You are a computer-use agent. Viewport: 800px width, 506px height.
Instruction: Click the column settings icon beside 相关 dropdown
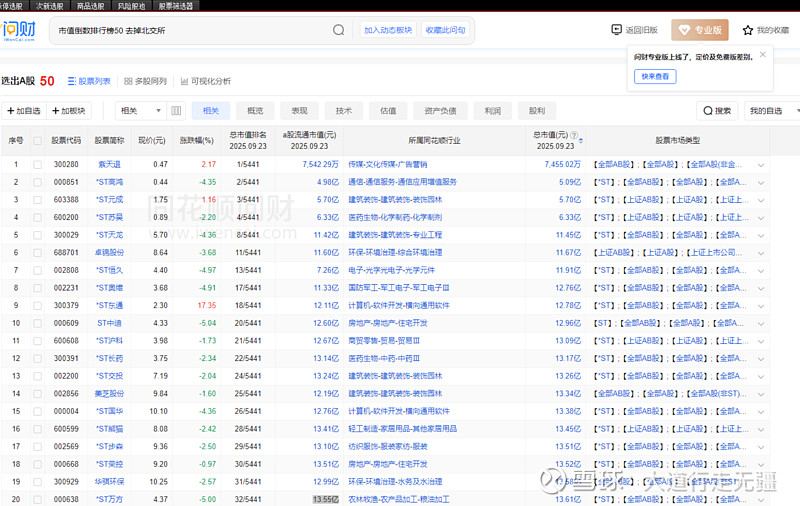[x=177, y=111]
